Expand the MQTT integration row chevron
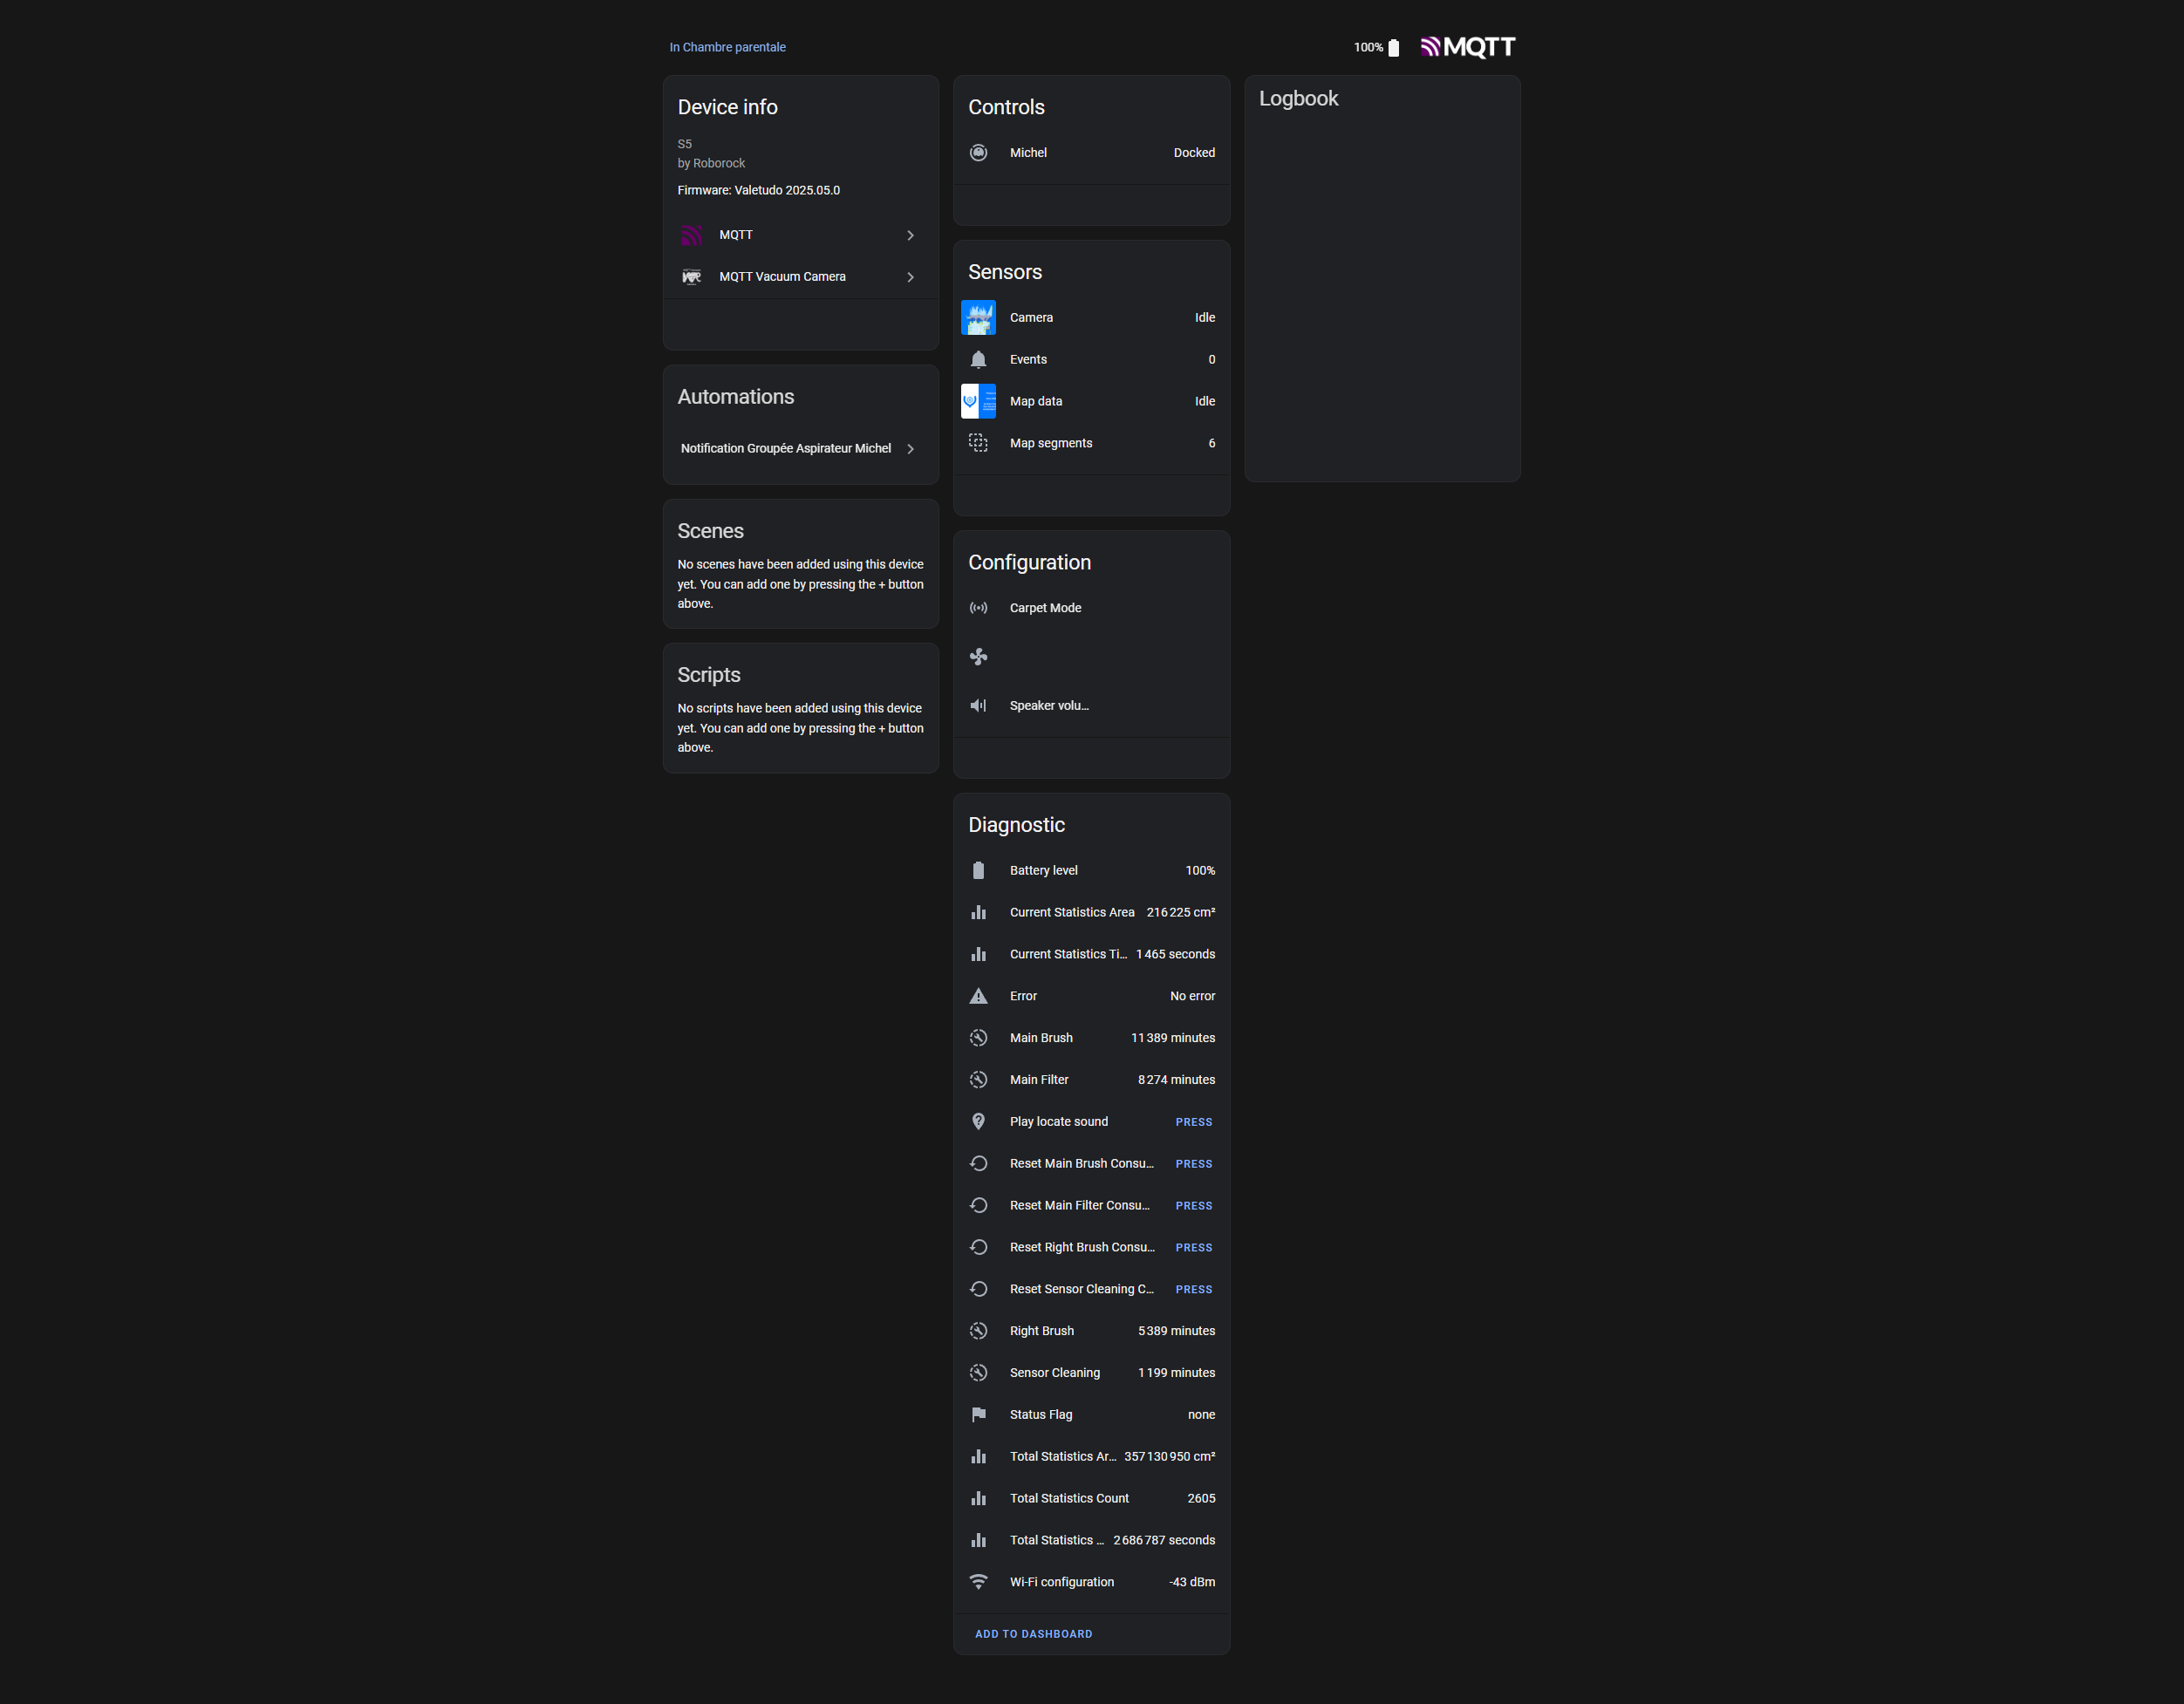The width and height of the screenshot is (2184, 1704). point(910,235)
